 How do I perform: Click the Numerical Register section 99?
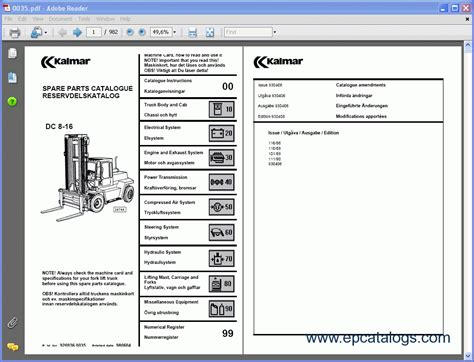pyautogui.click(x=188, y=333)
